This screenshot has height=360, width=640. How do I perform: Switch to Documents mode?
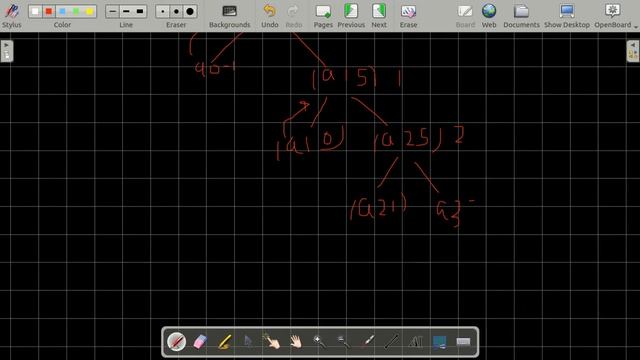point(521,16)
